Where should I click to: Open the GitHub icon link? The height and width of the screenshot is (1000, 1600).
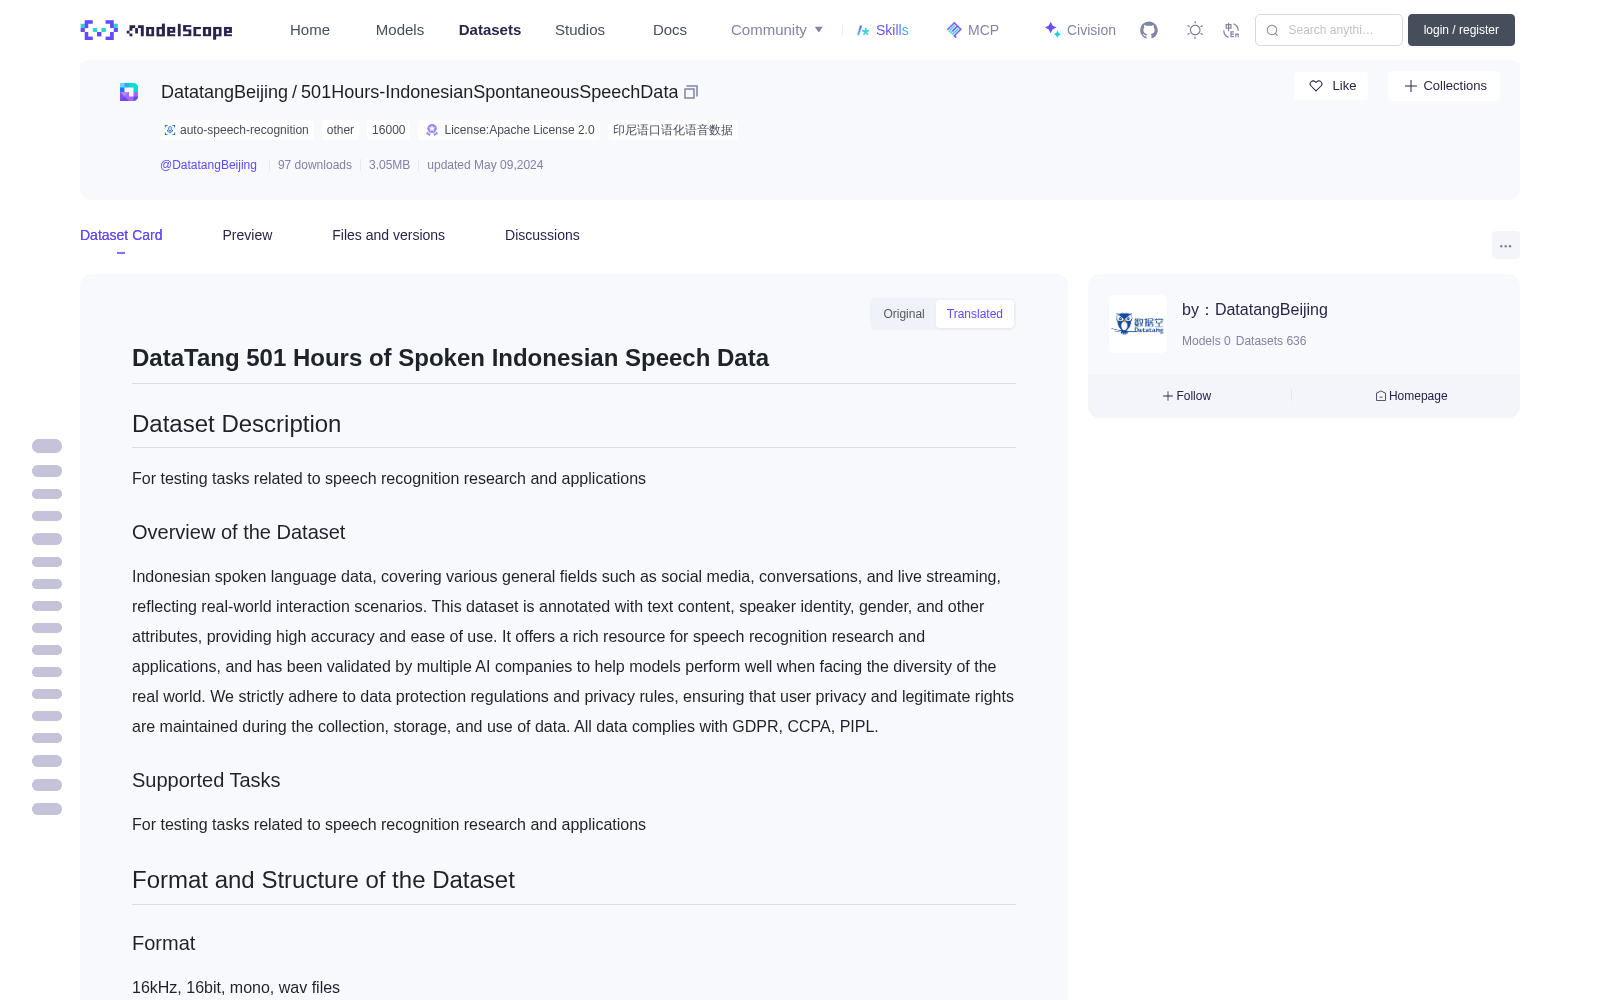click(x=1149, y=30)
